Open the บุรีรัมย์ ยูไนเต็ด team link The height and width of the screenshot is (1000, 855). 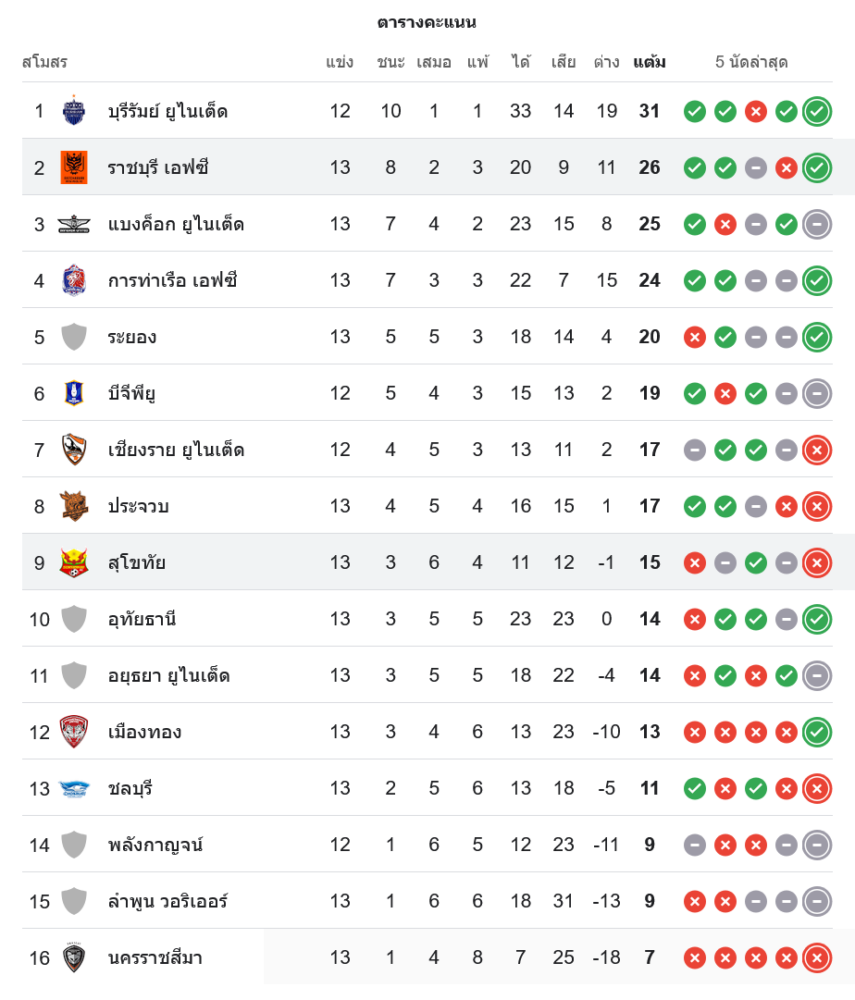click(x=167, y=111)
